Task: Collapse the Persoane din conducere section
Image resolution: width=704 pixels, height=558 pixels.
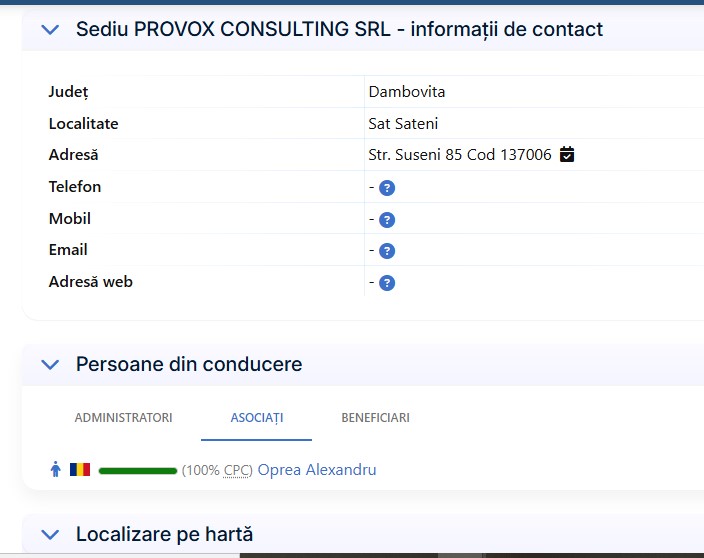Action: point(51,365)
